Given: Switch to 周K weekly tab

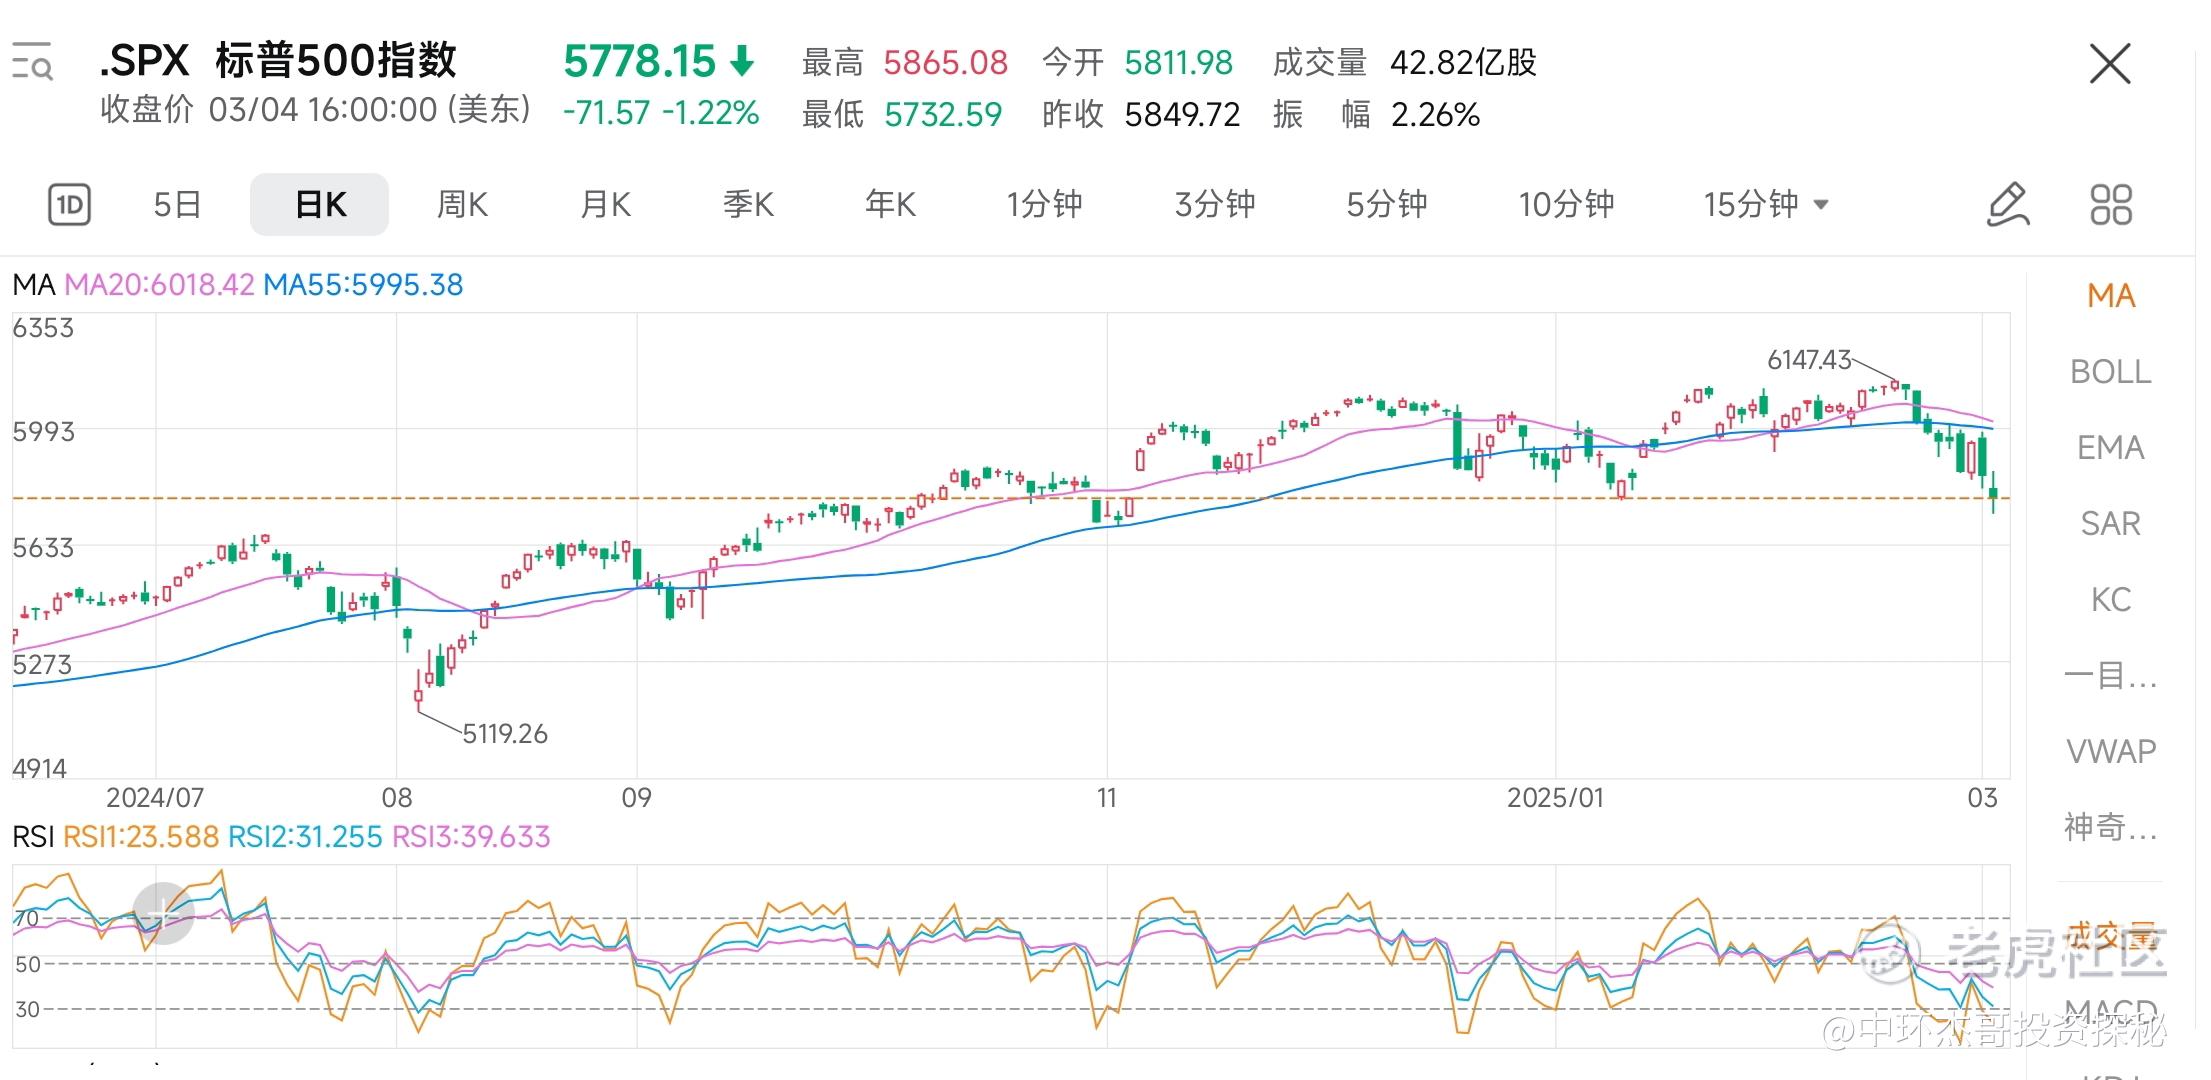Looking at the screenshot, I should (x=462, y=205).
